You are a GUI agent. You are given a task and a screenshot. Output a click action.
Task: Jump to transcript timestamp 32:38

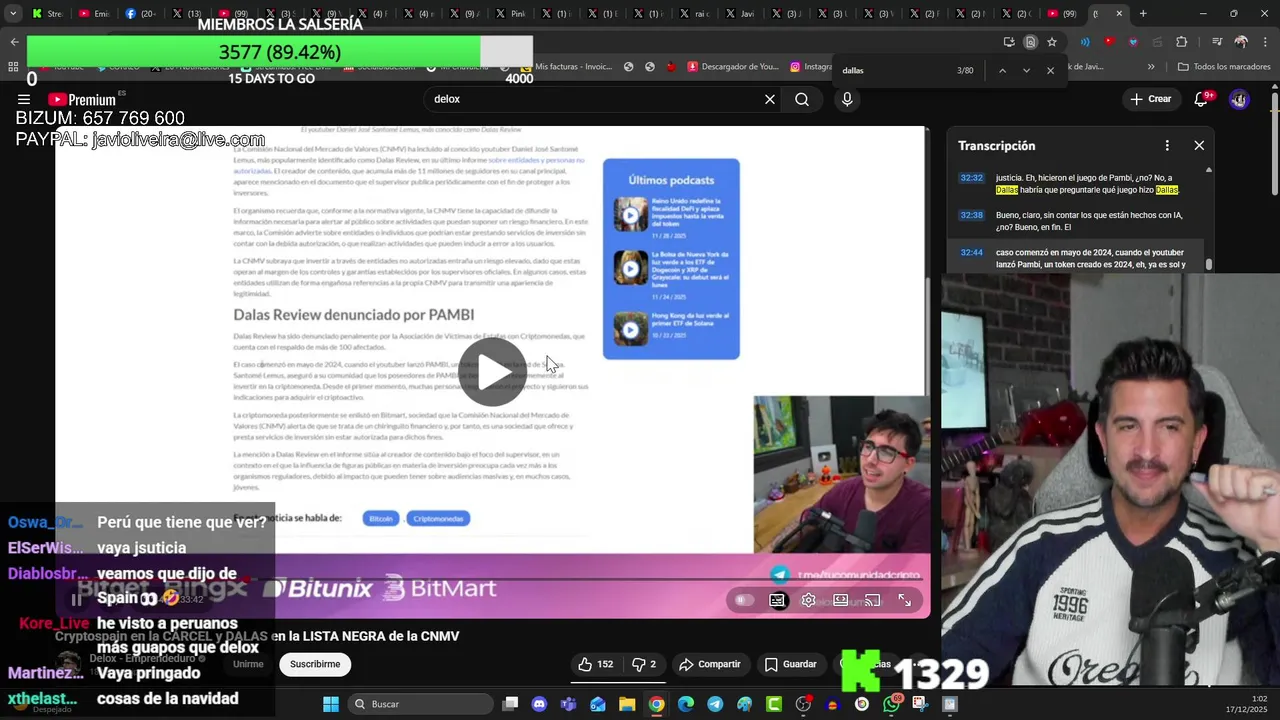[971, 215]
